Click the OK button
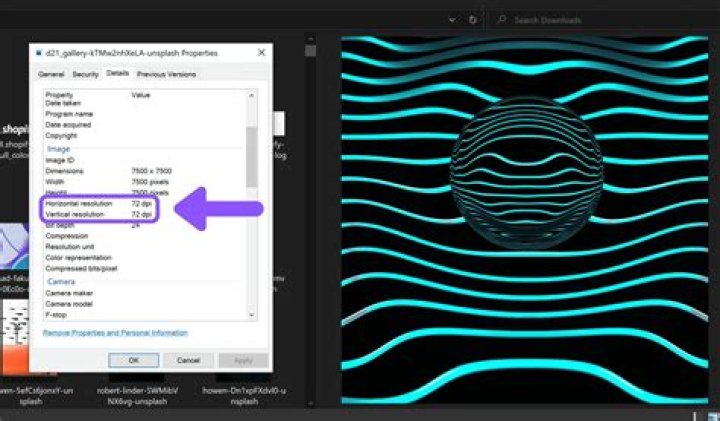Screen dimensions: 720x421 (134, 360)
